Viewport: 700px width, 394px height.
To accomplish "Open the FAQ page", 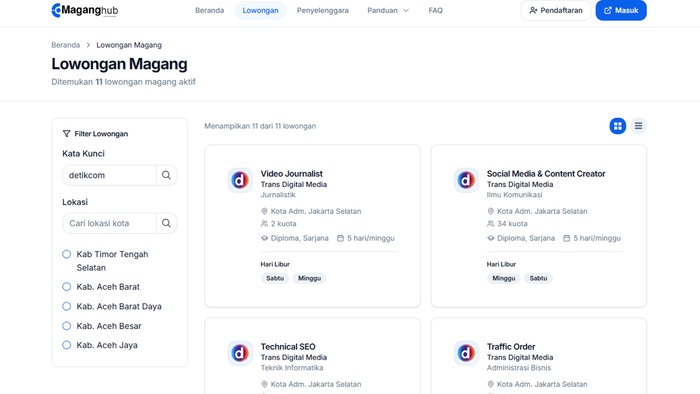I will pos(435,10).
